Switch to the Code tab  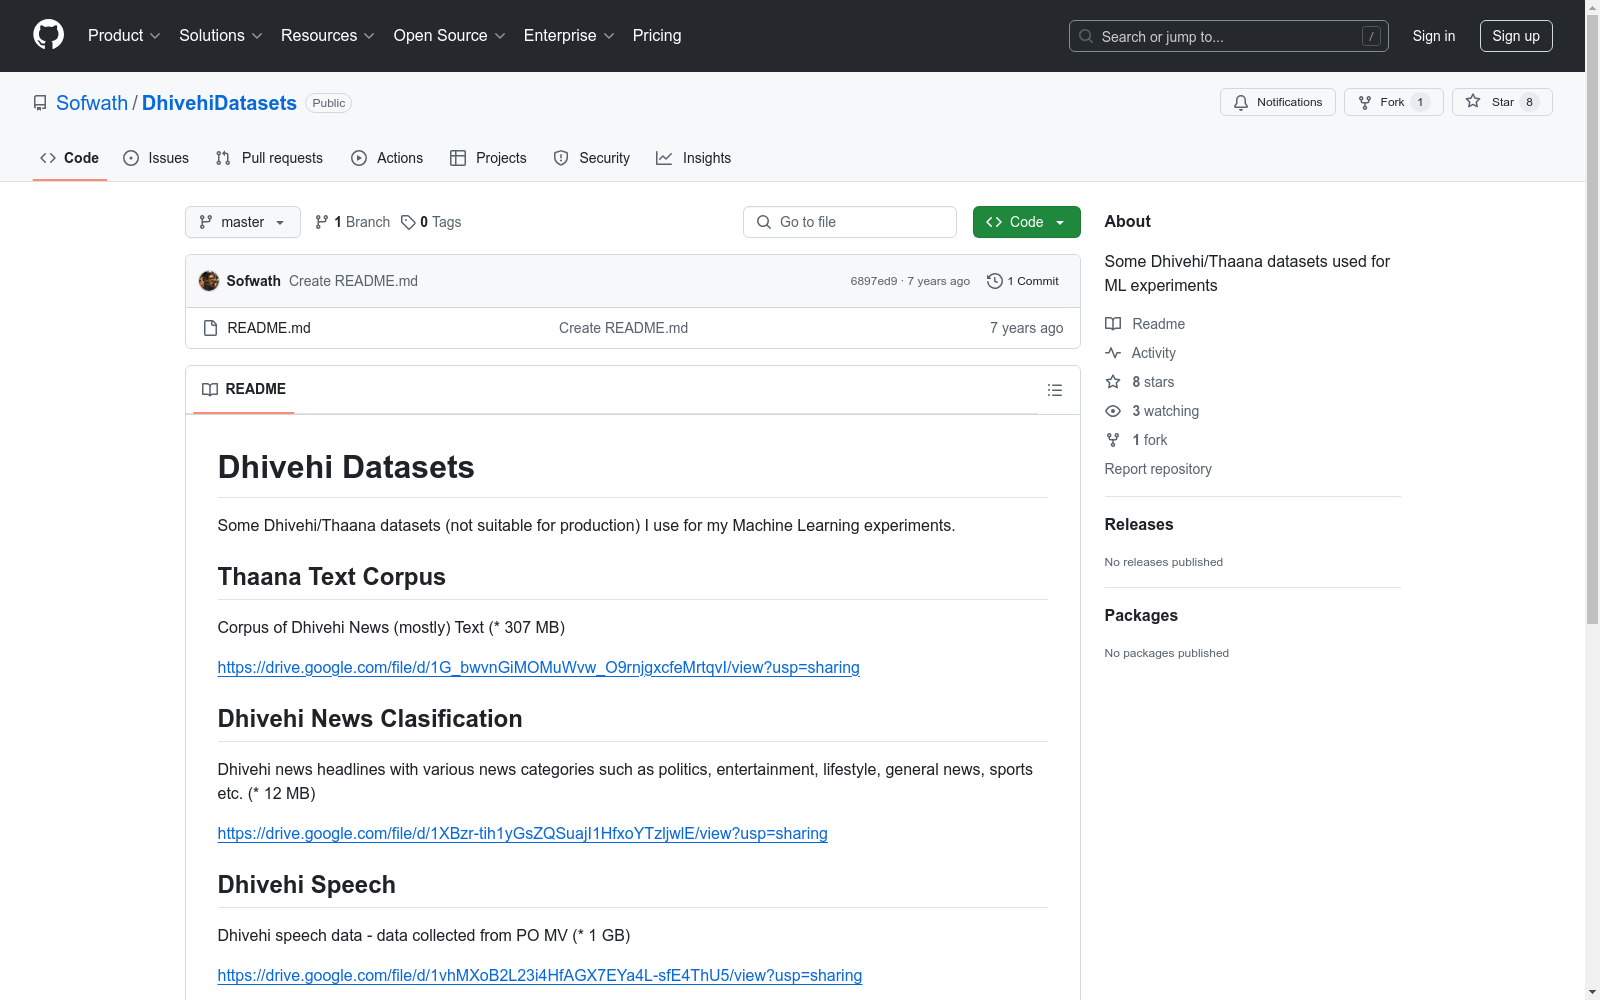click(70, 158)
